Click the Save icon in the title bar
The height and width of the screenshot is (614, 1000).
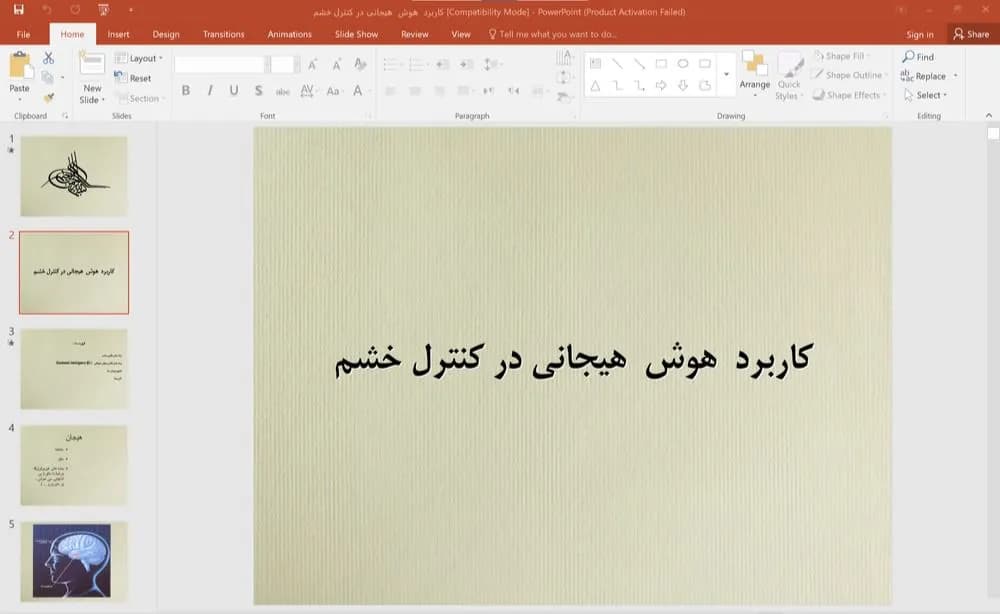click(18, 10)
